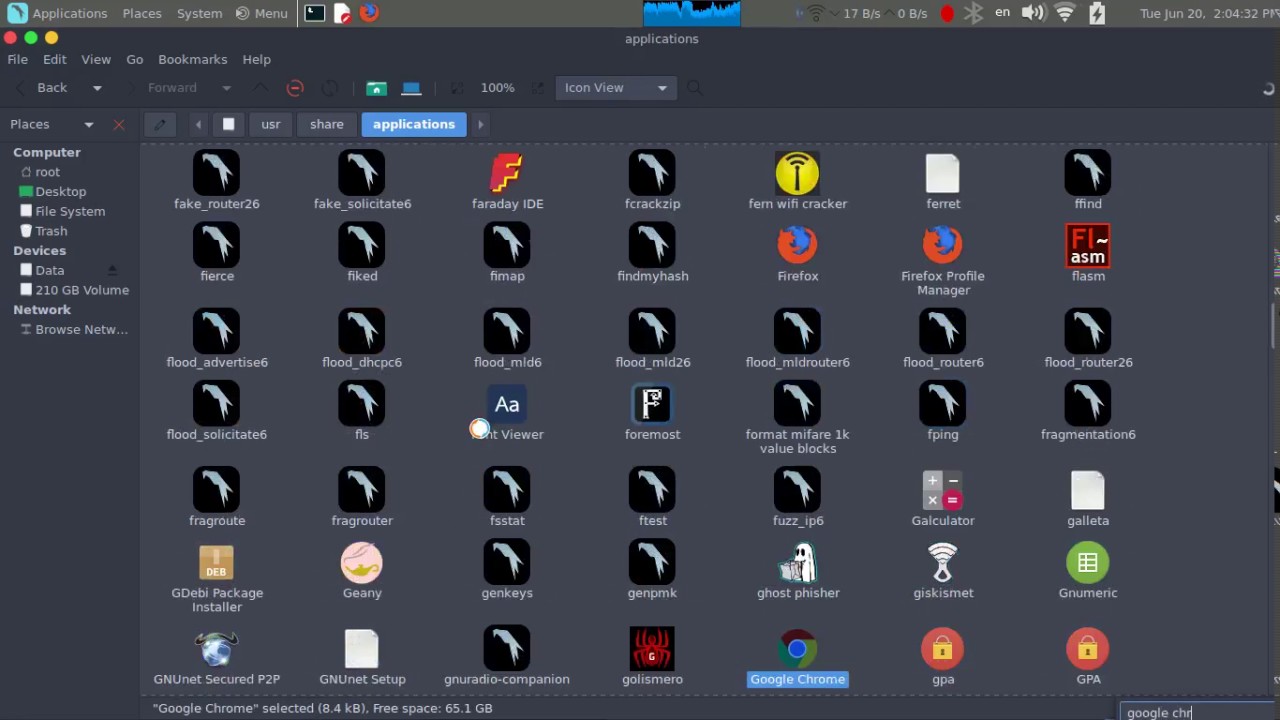Select the faraday IDE application icon
This screenshot has height=720, width=1280.
507,174
